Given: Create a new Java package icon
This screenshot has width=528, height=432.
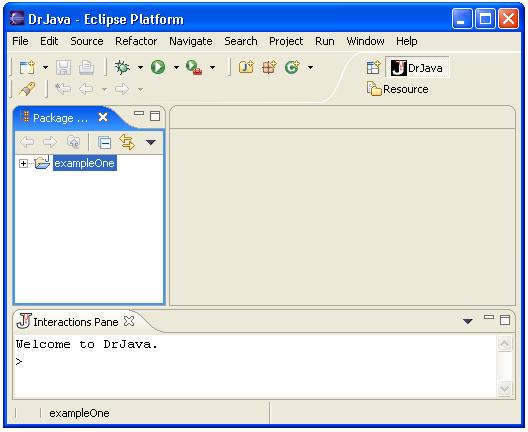Looking at the screenshot, I should click(269, 67).
